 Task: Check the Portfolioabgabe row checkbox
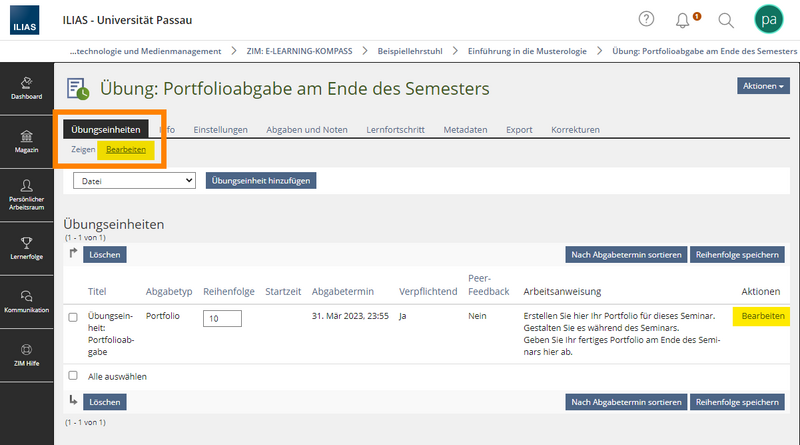pyautogui.click(x=72, y=318)
